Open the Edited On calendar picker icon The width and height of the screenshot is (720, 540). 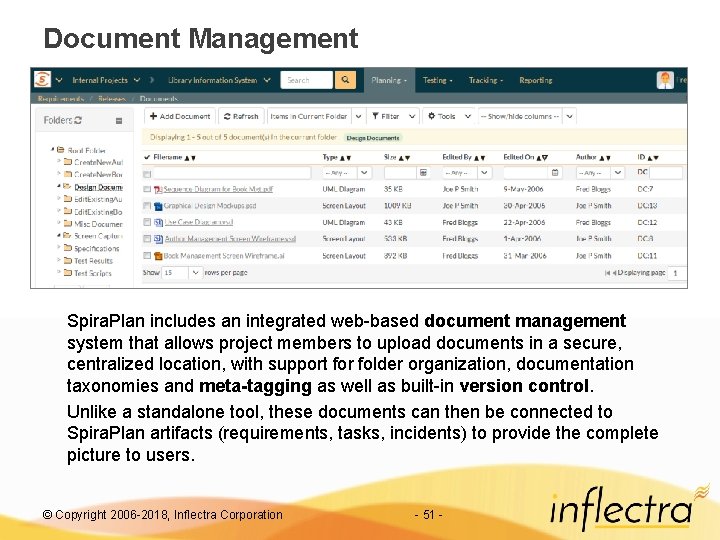(555, 173)
